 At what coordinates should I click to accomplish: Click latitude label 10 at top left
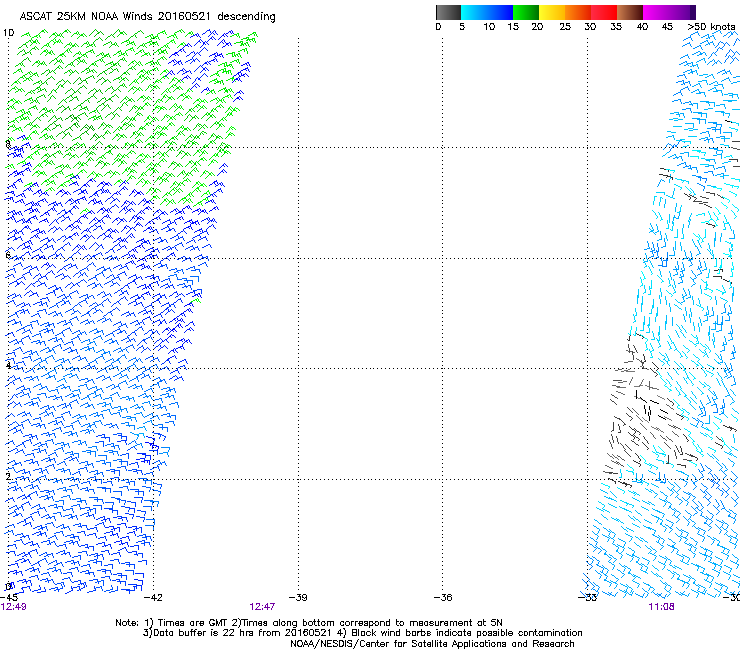click(8, 33)
